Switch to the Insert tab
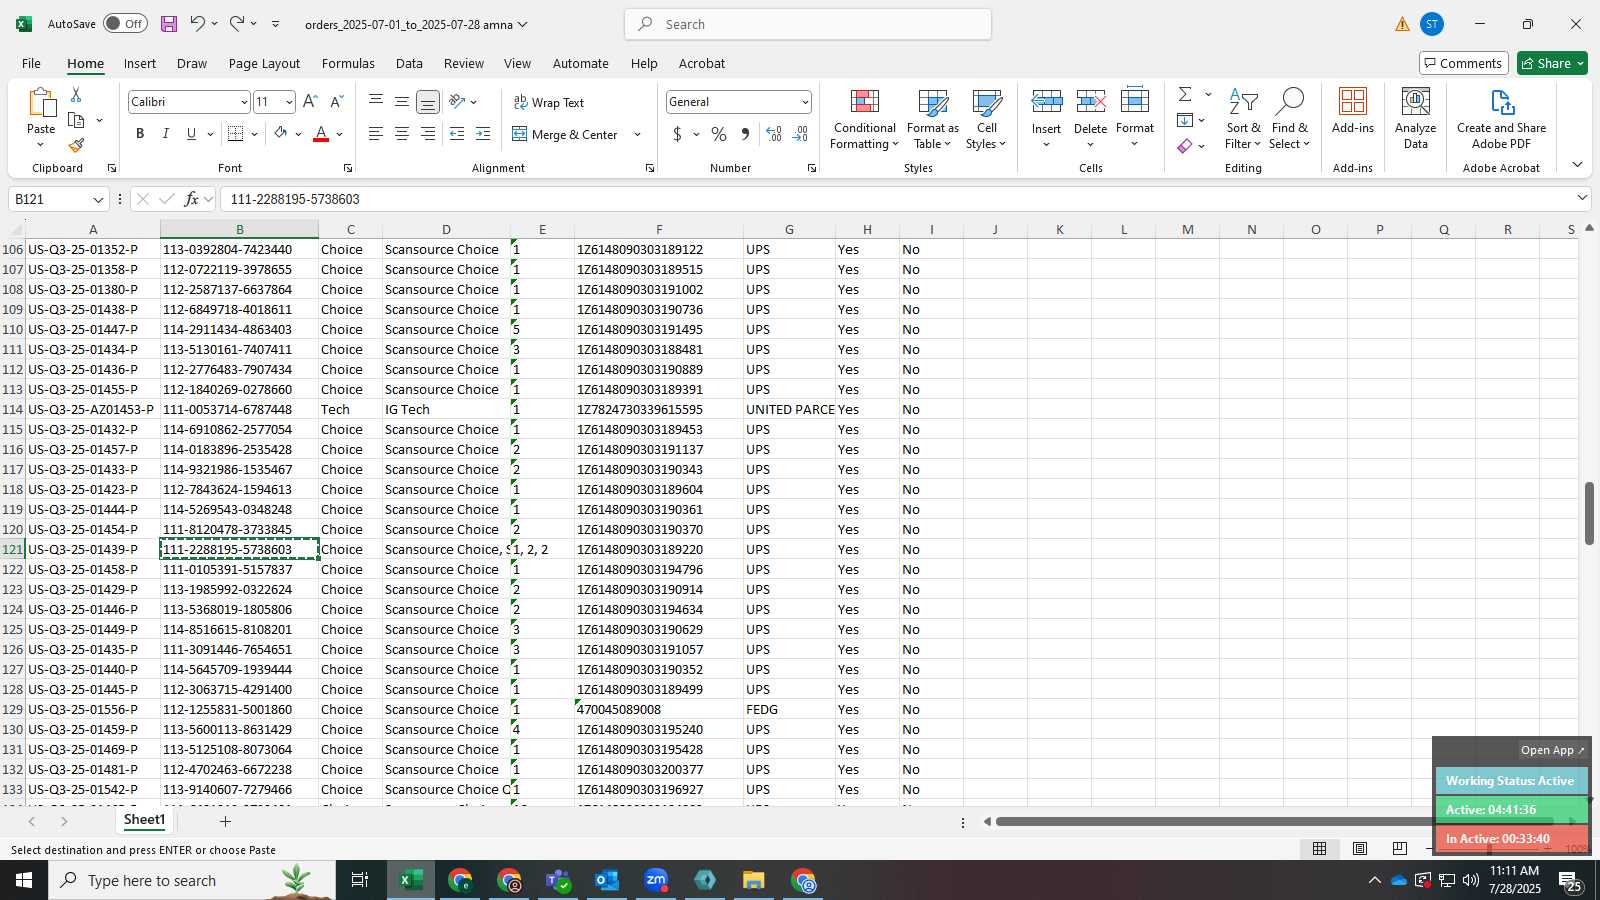Viewport: 1600px width, 900px height. point(140,63)
